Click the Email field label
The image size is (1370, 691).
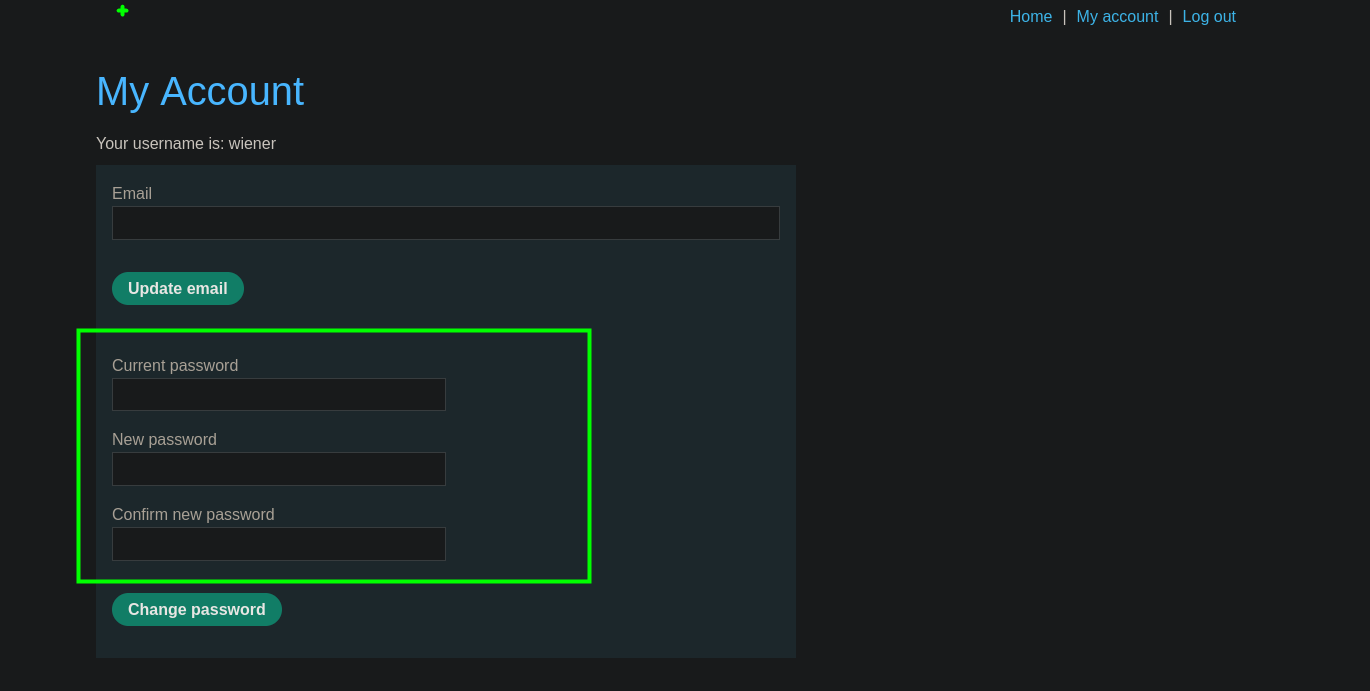(x=132, y=194)
